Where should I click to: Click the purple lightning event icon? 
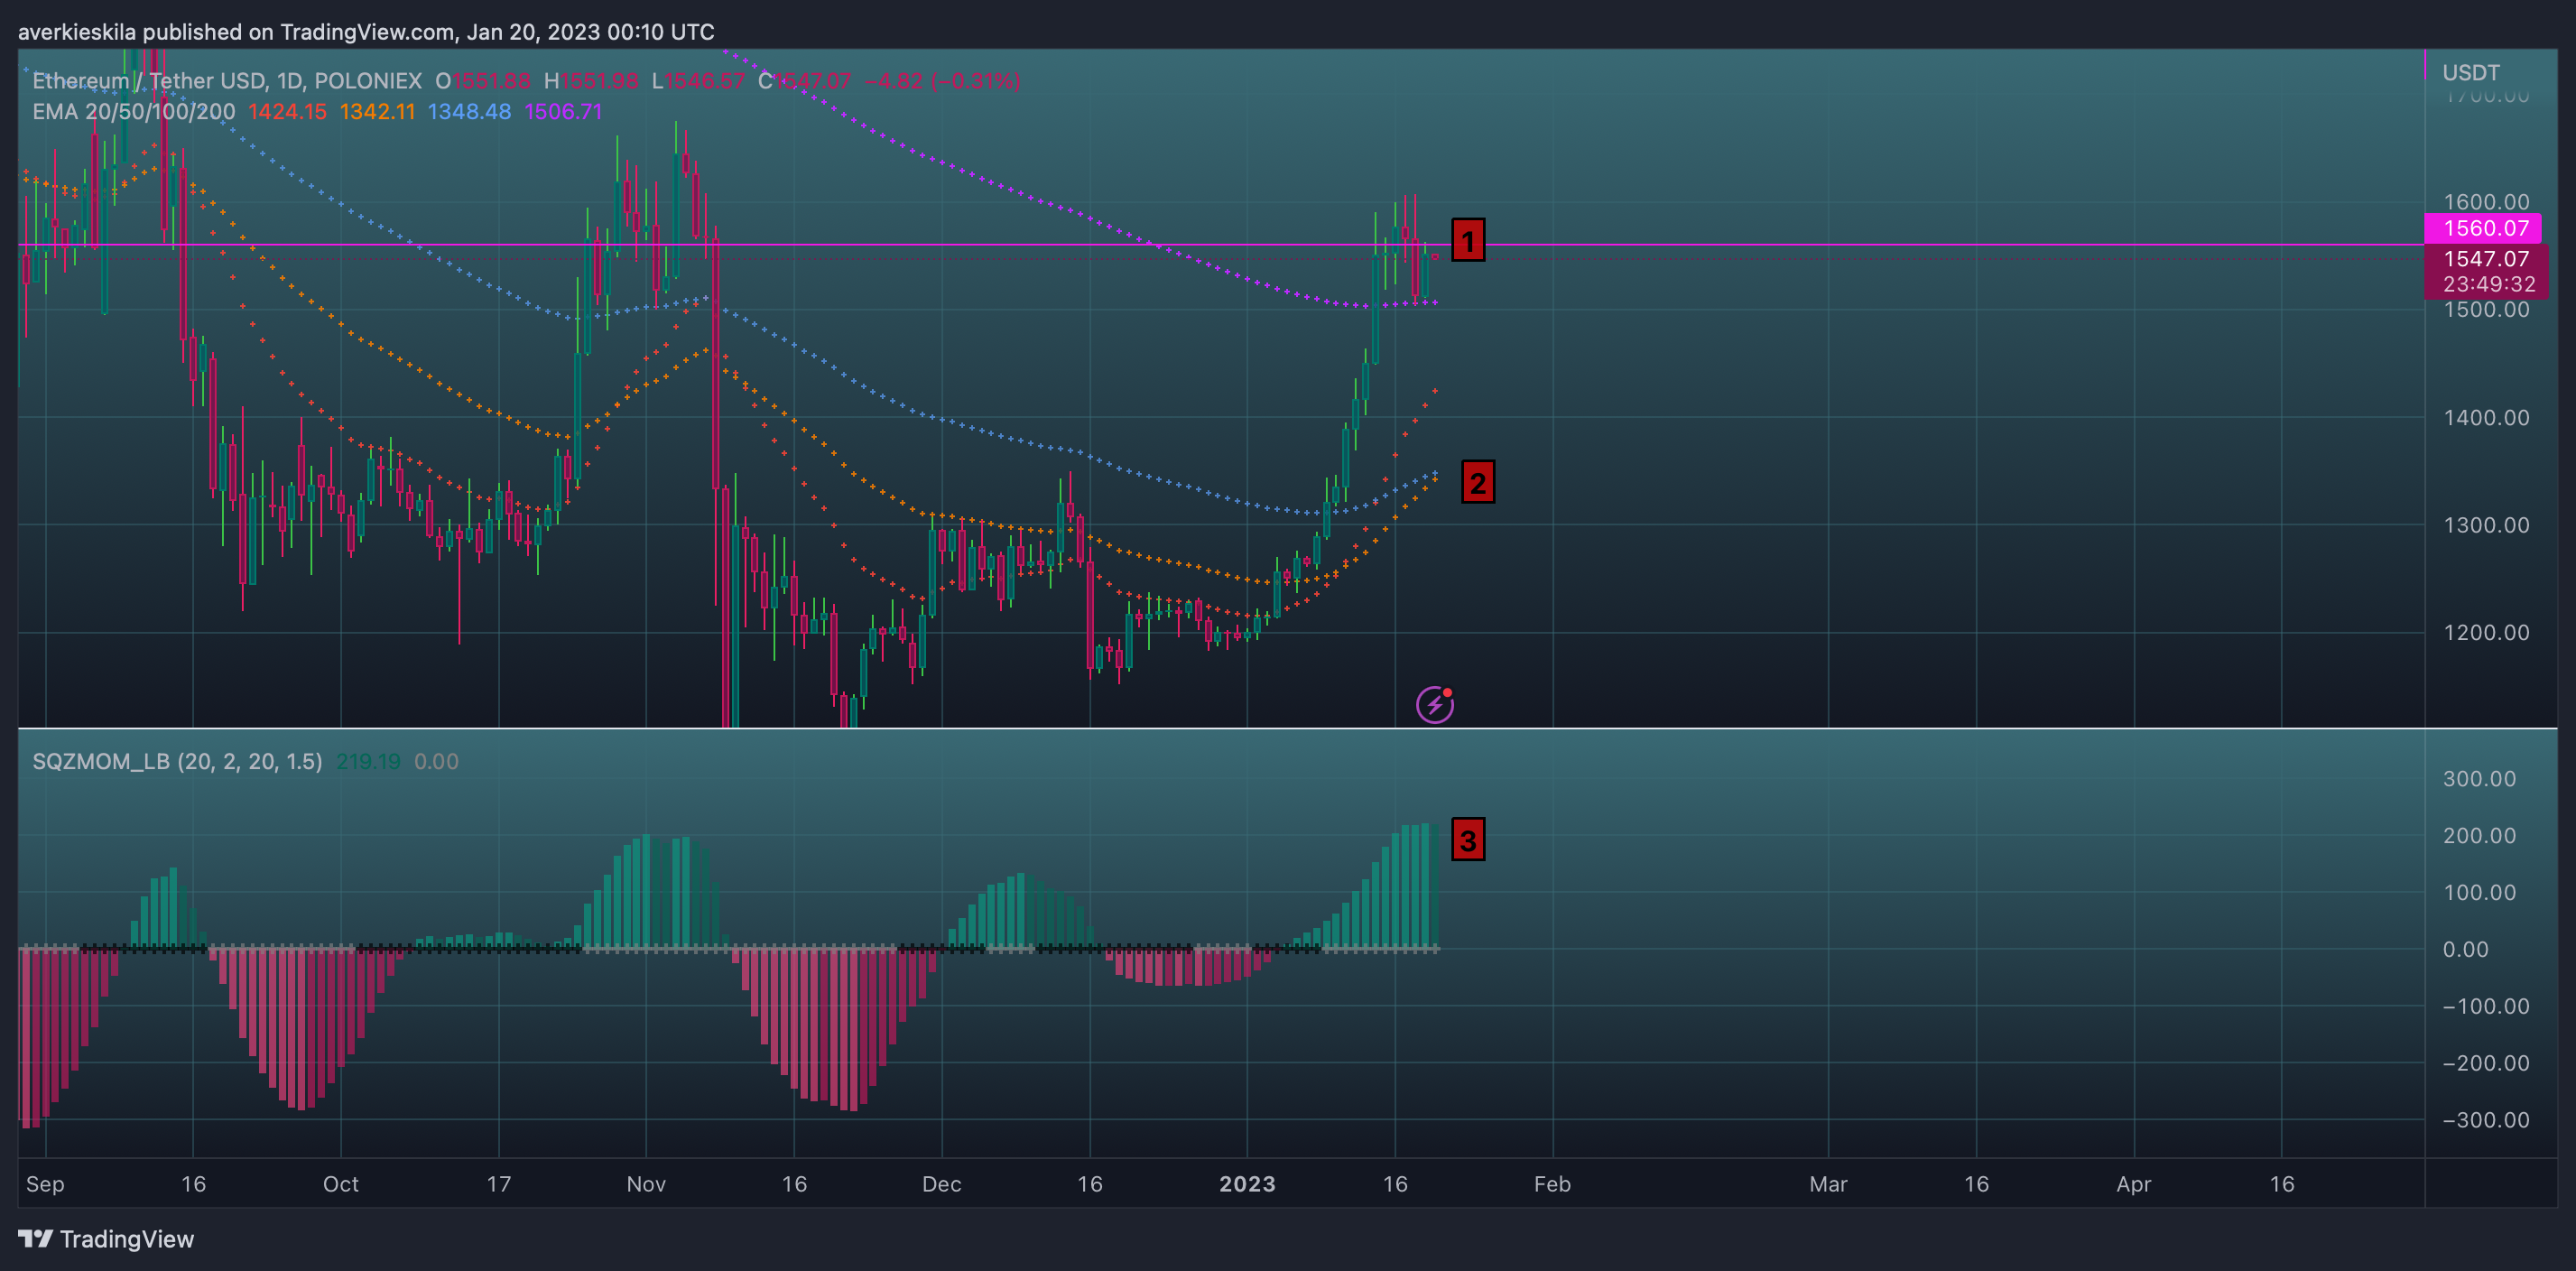coord(1434,705)
